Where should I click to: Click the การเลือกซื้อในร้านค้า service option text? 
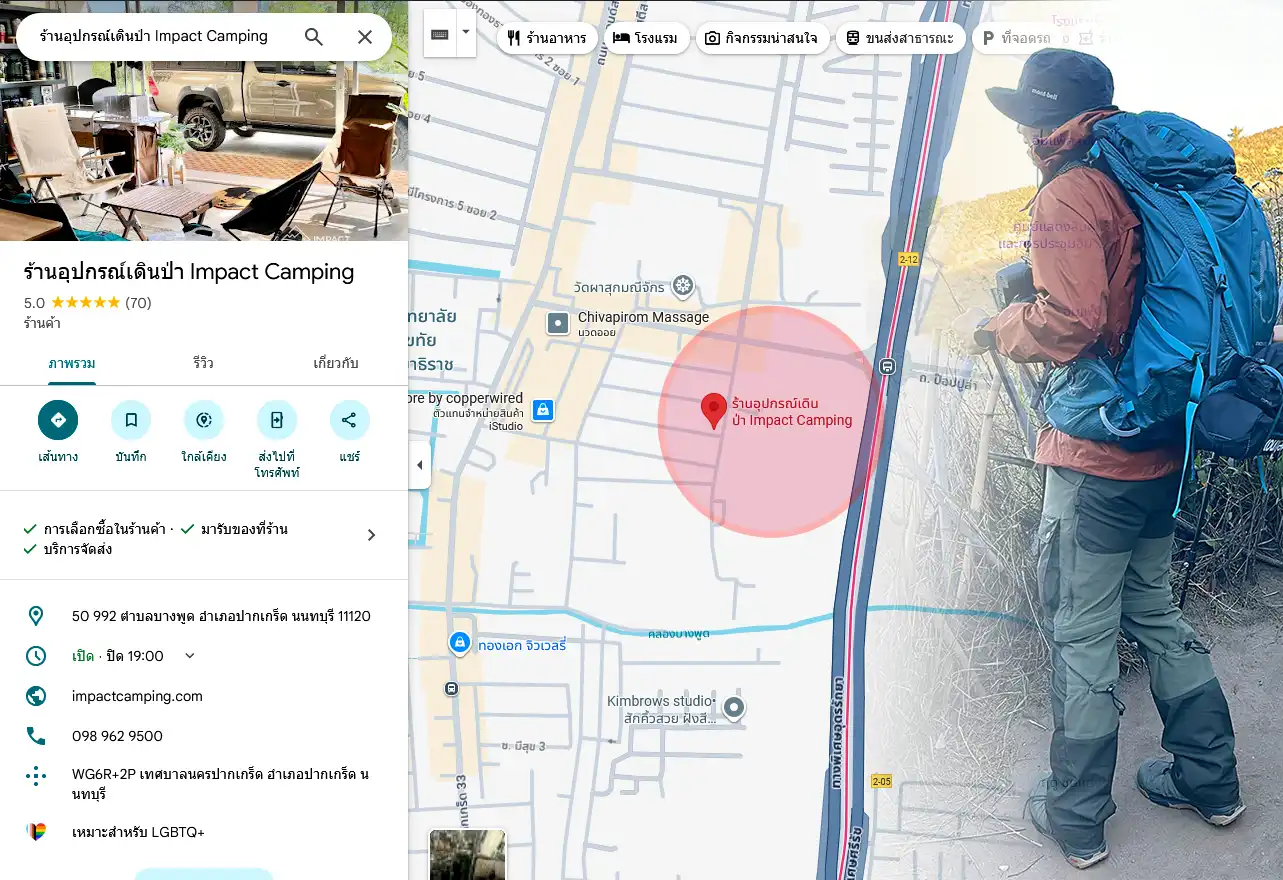click(105, 528)
